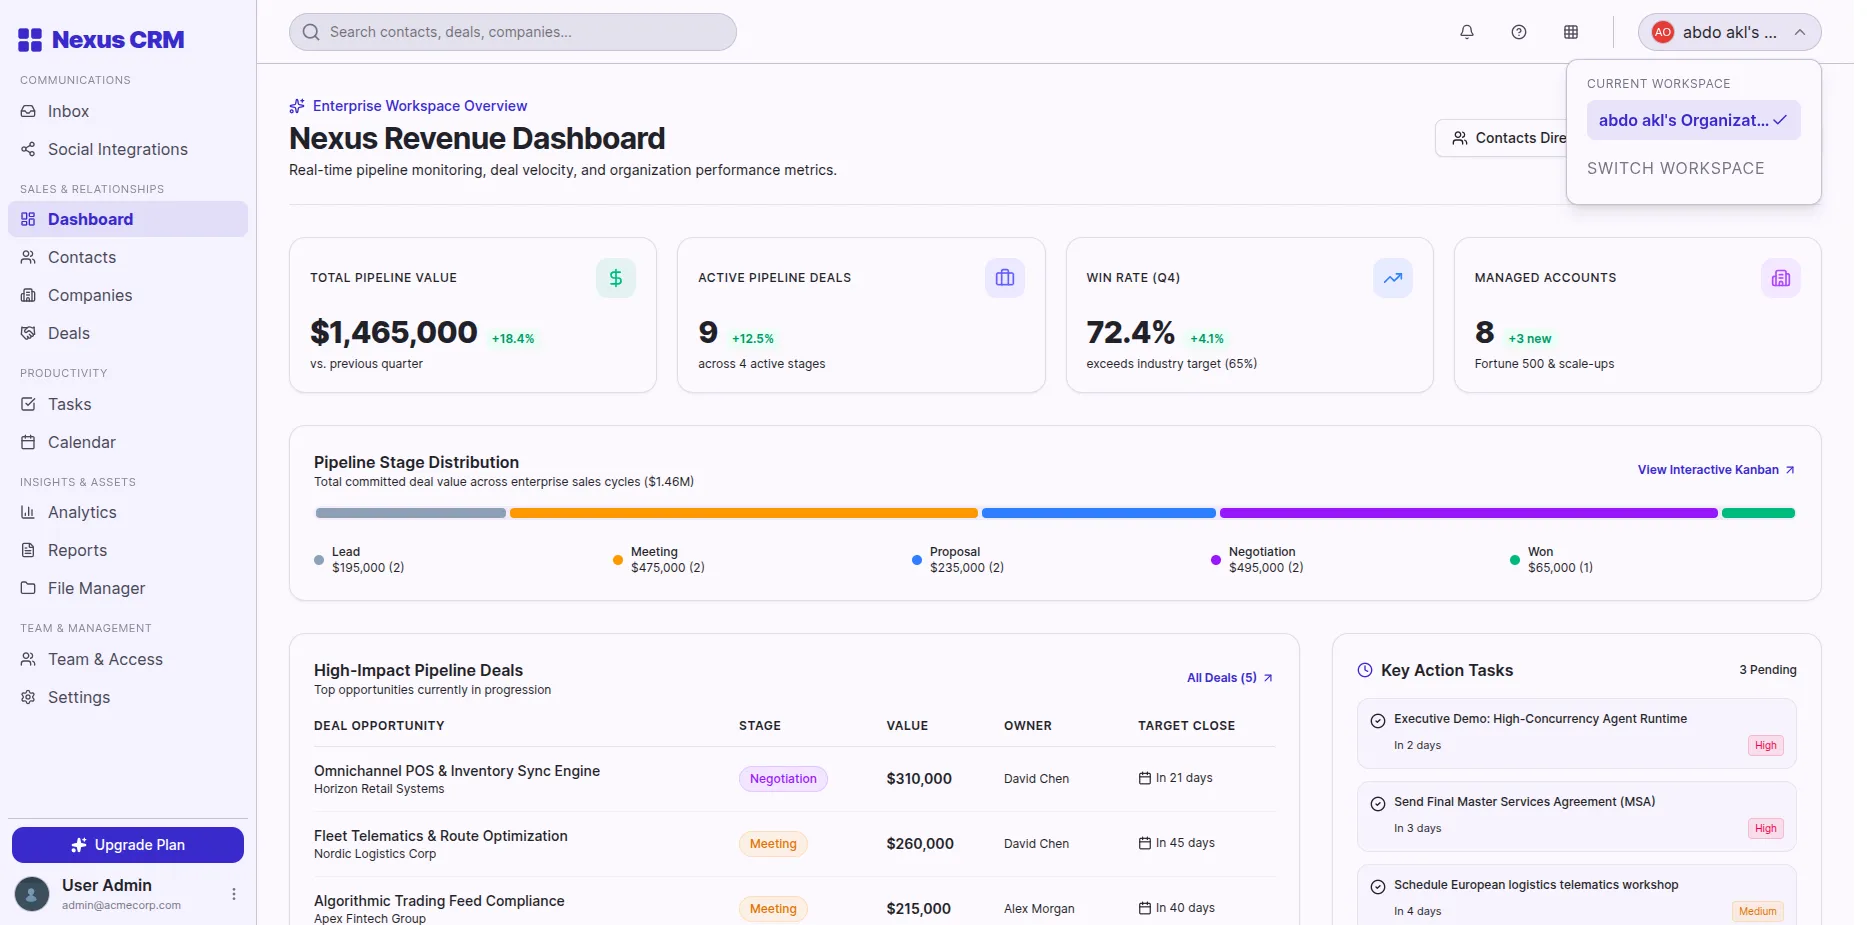
Task: Open Fleet Telematics & Route Optimization deal
Action: [441, 836]
